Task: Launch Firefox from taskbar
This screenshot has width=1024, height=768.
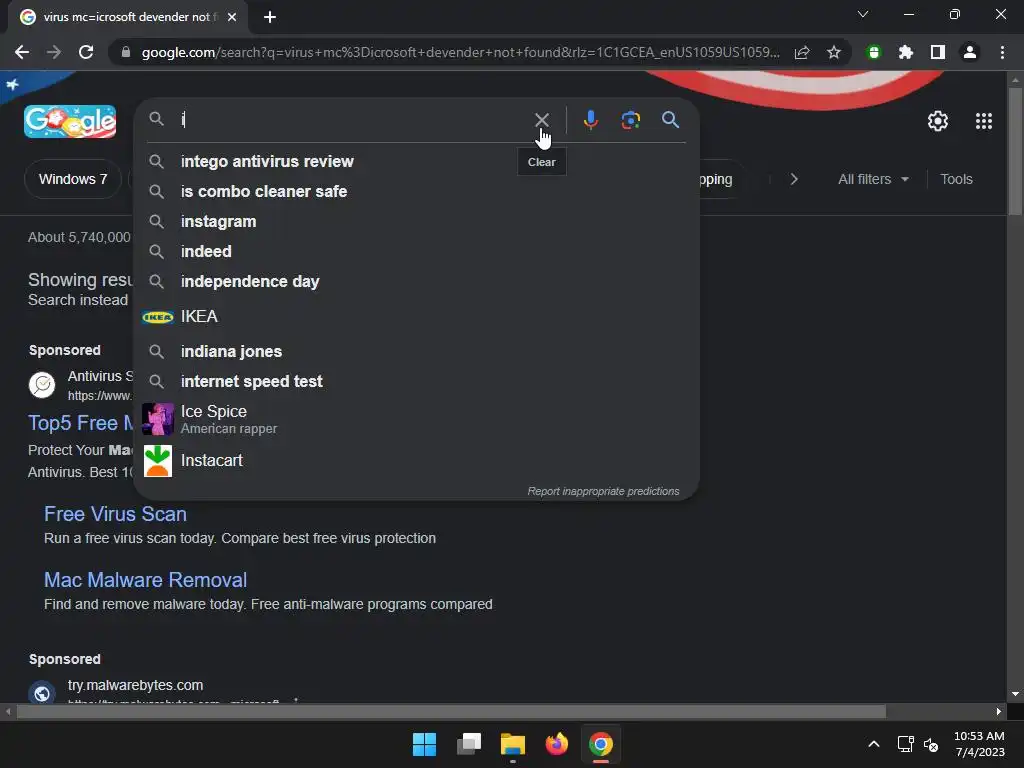Action: (x=556, y=744)
